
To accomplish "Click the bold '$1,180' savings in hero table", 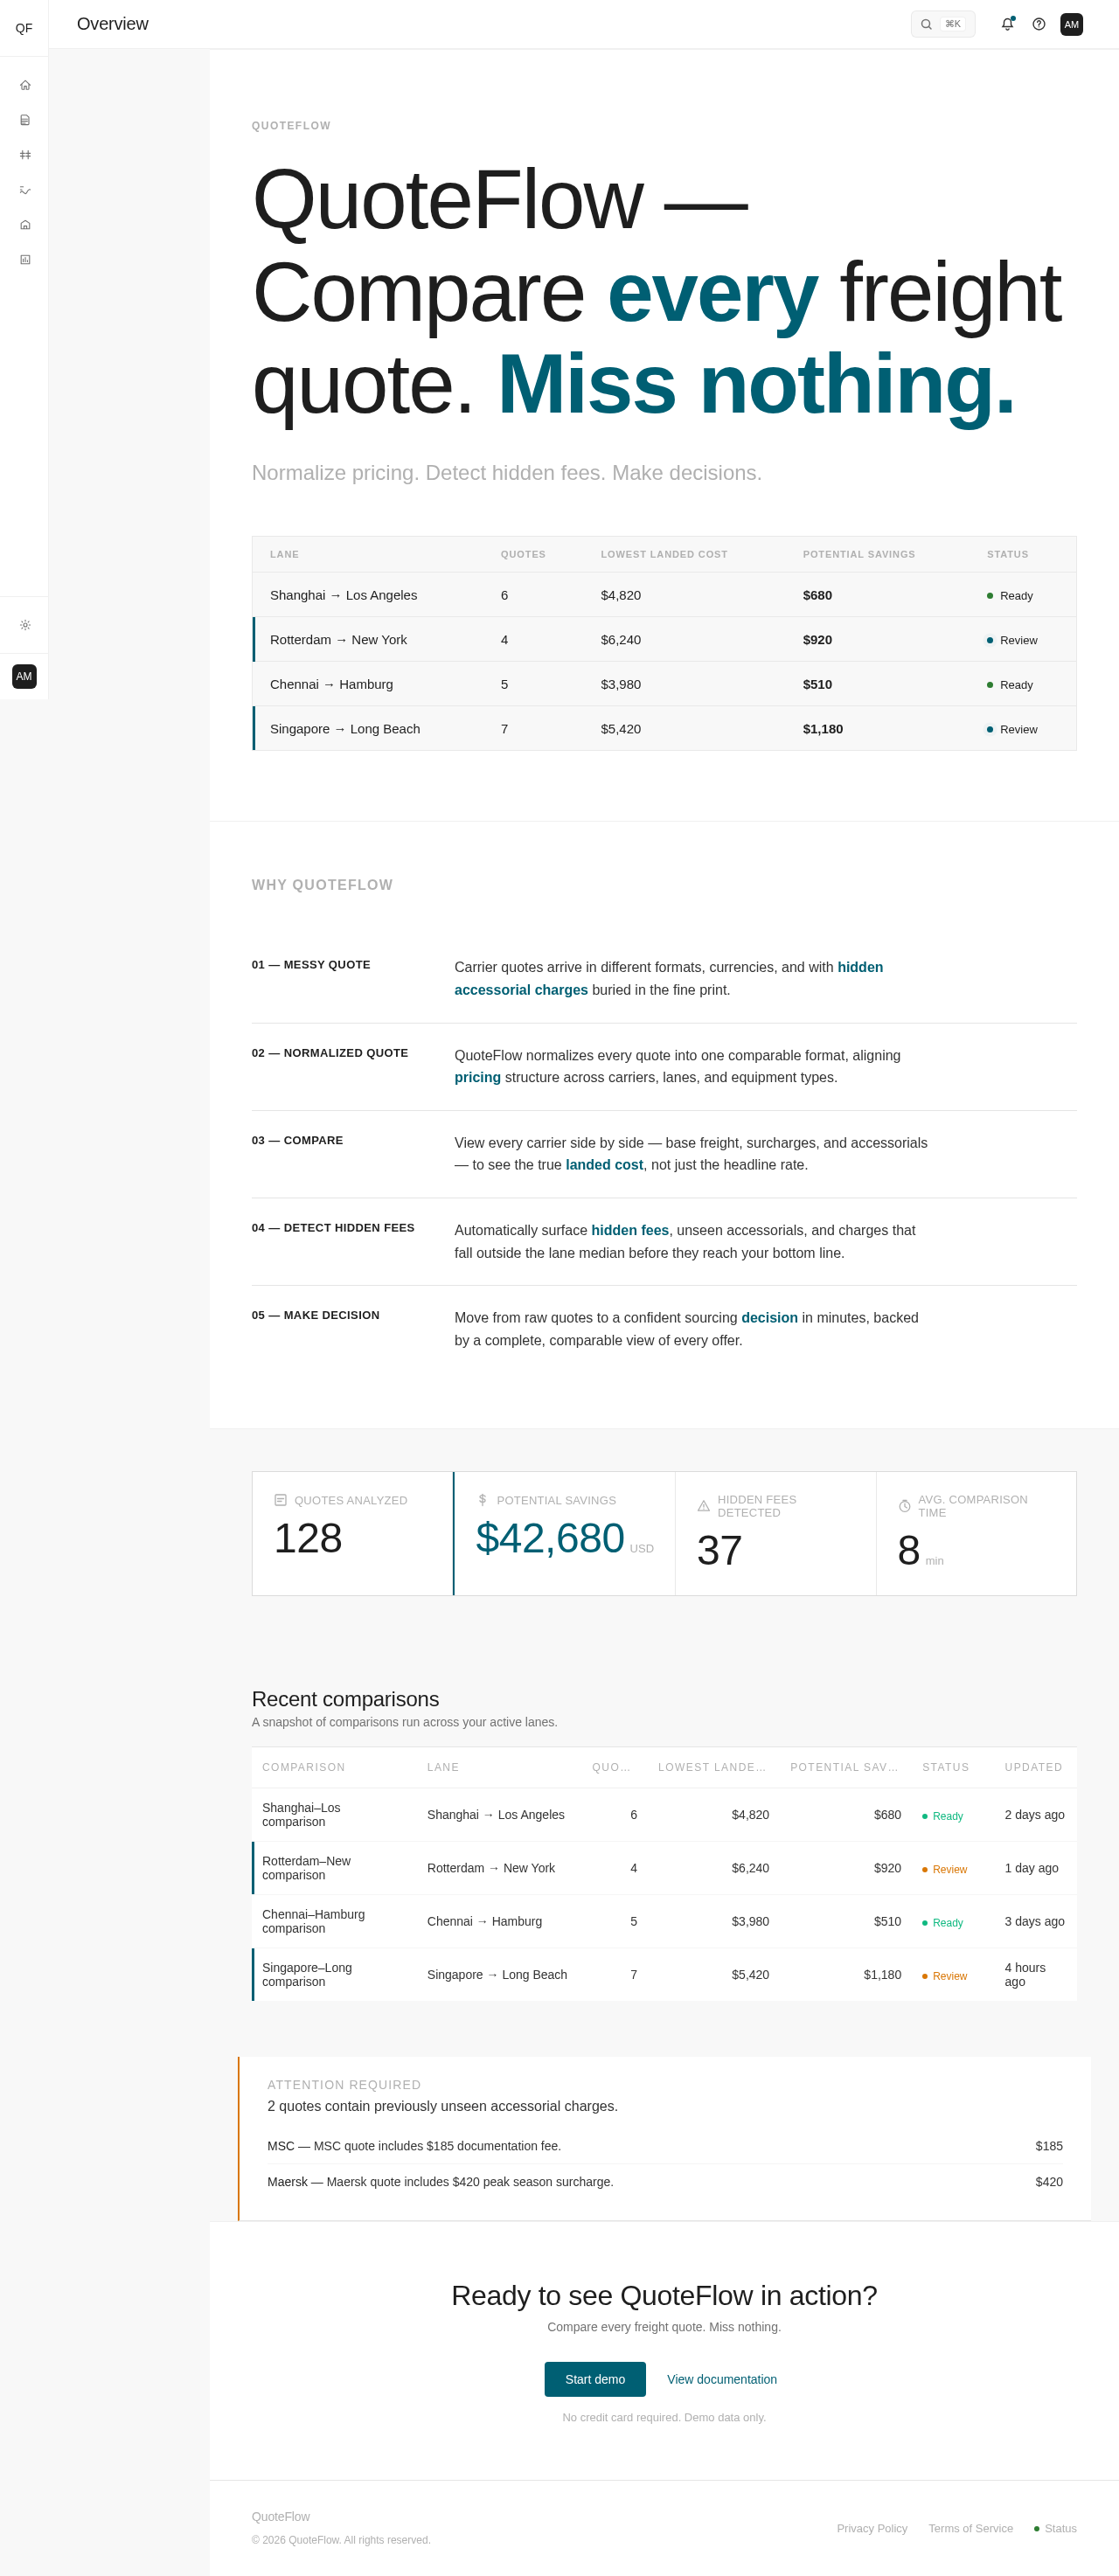I will pyautogui.click(x=822, y=729).
